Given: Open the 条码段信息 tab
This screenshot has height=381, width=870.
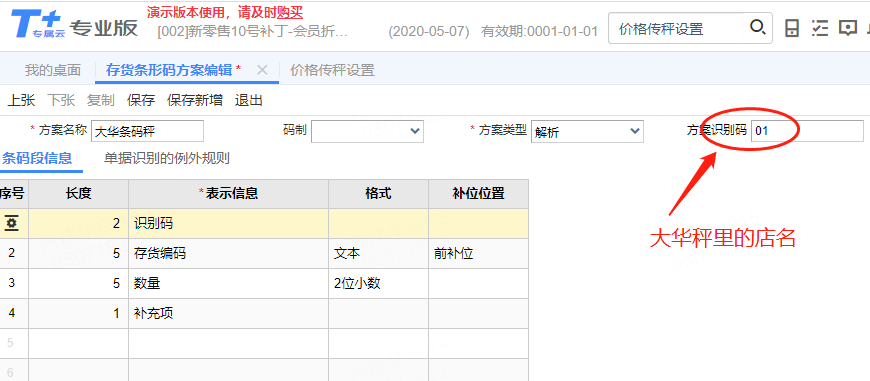Looking at the screenshot, I should coord(37,159).
